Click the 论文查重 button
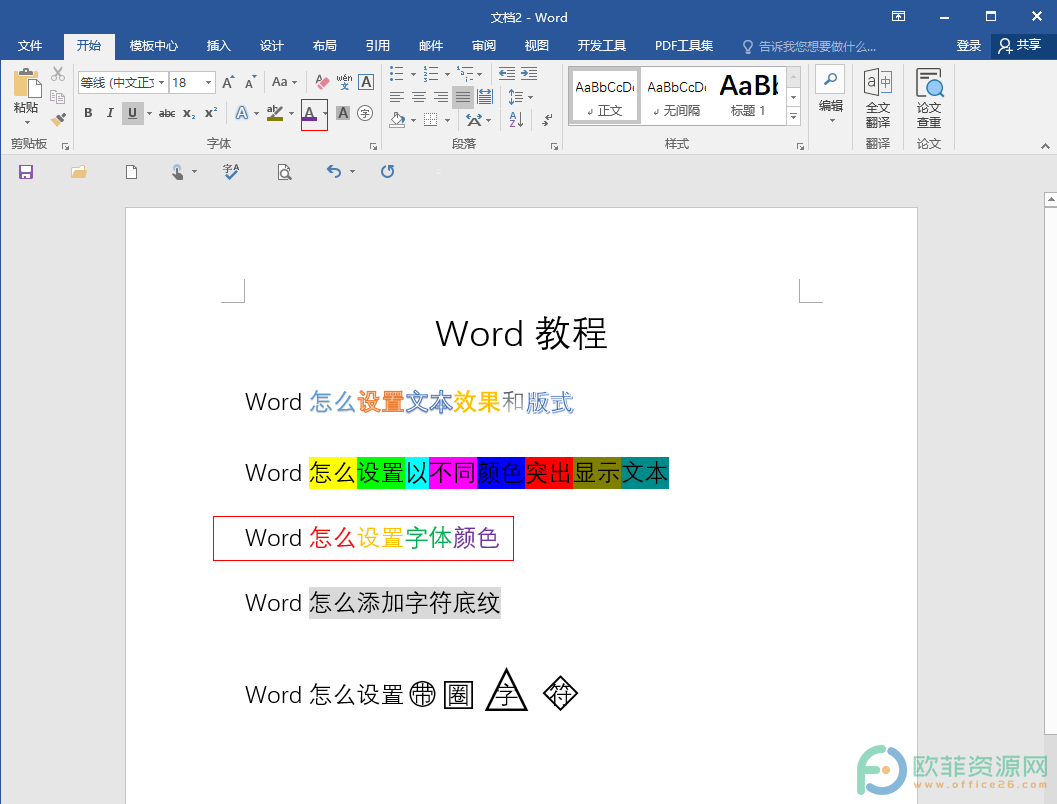The image size is (1057, 804). tap(929, 98)
